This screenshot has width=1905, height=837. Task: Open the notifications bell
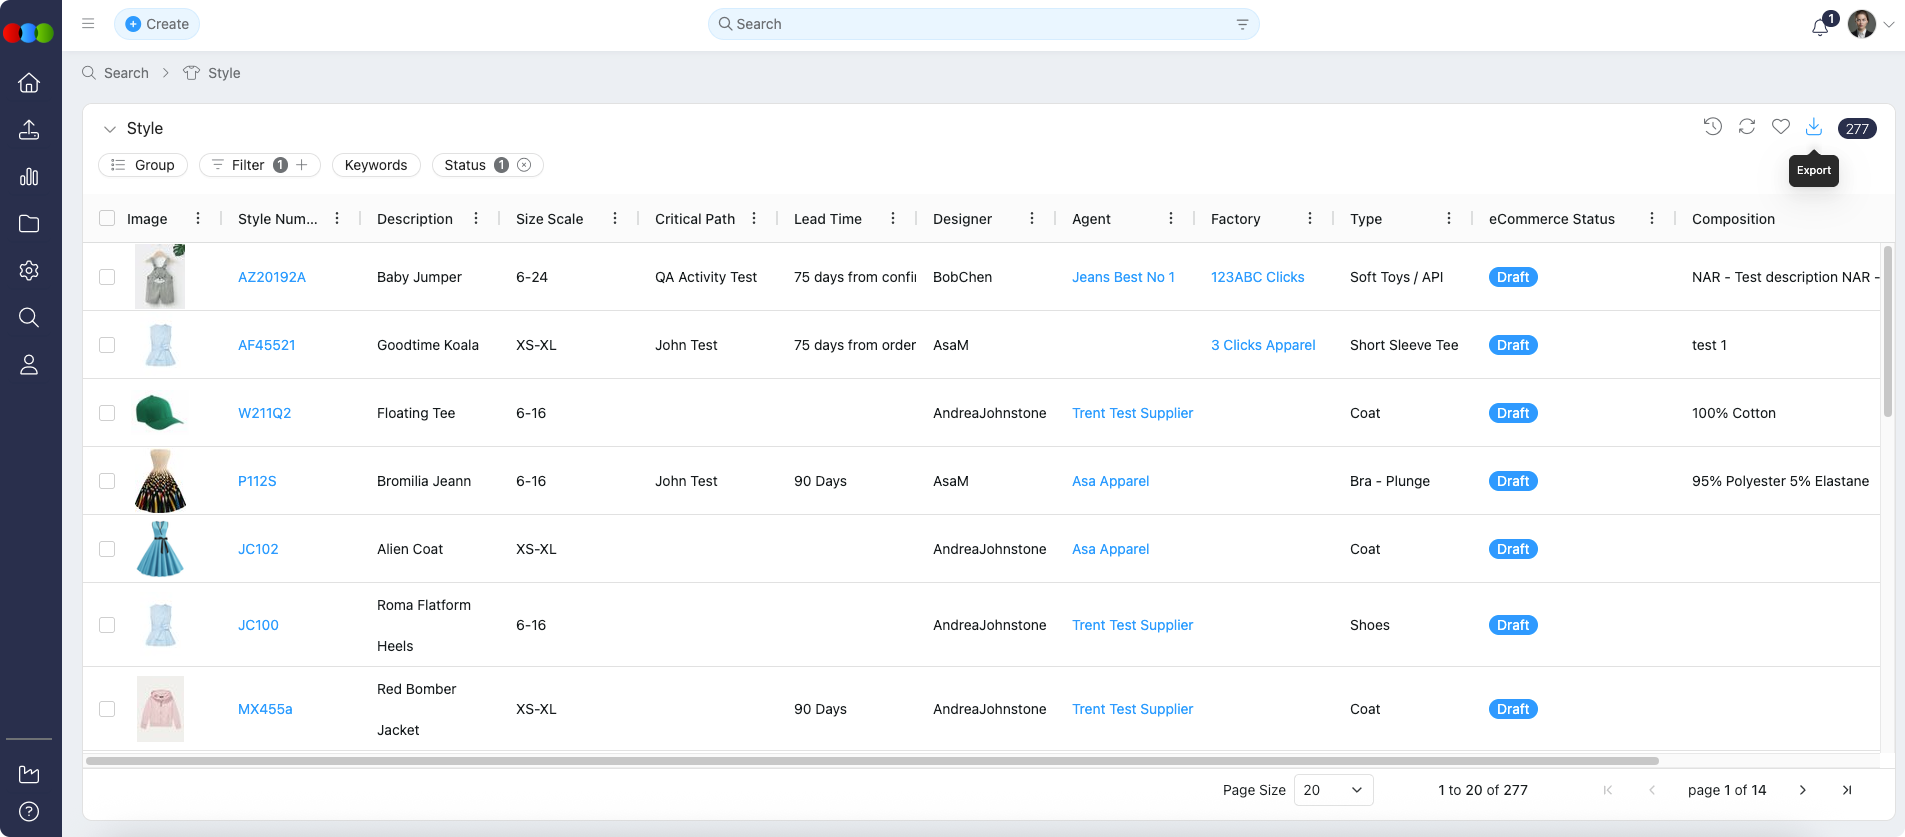pos(1820,27)
